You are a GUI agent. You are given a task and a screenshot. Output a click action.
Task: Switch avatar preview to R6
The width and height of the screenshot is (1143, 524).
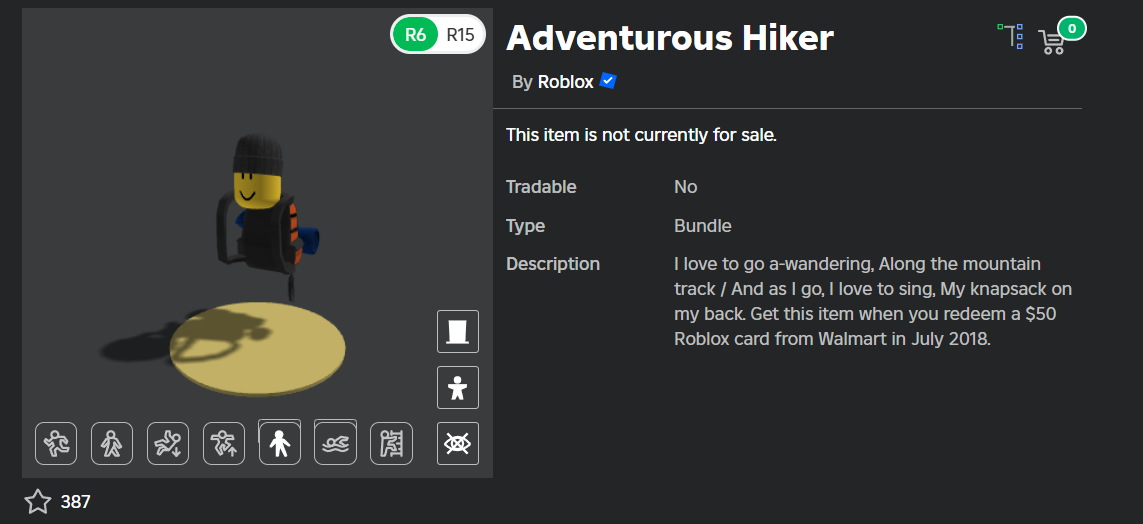pyautogui.click(x=416, y=34)
